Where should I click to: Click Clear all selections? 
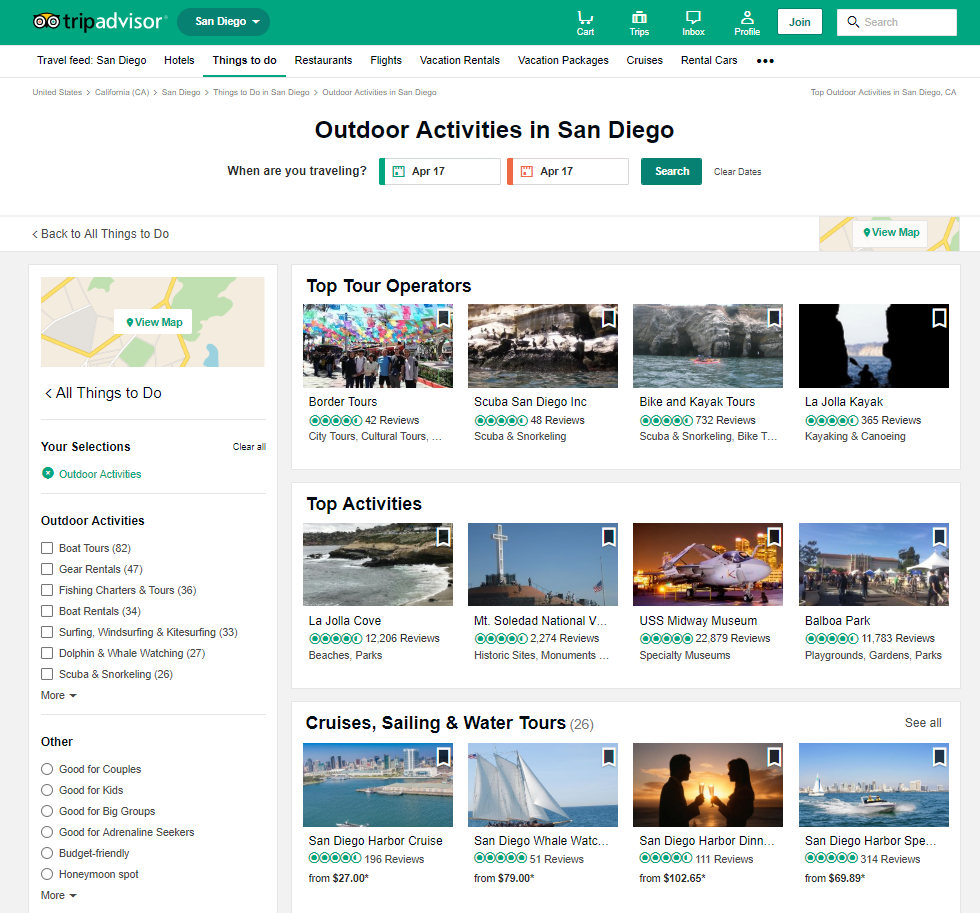point(249,447)
